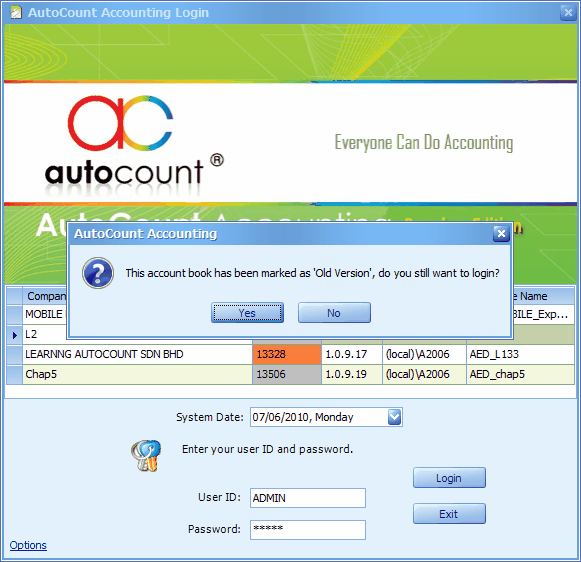Open the System Date dropdown

395,417
